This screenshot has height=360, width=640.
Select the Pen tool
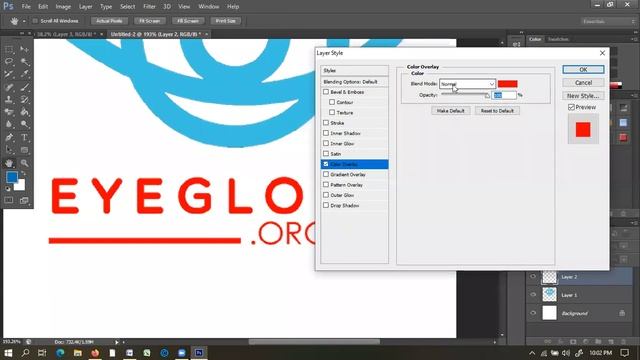[9, 137]
